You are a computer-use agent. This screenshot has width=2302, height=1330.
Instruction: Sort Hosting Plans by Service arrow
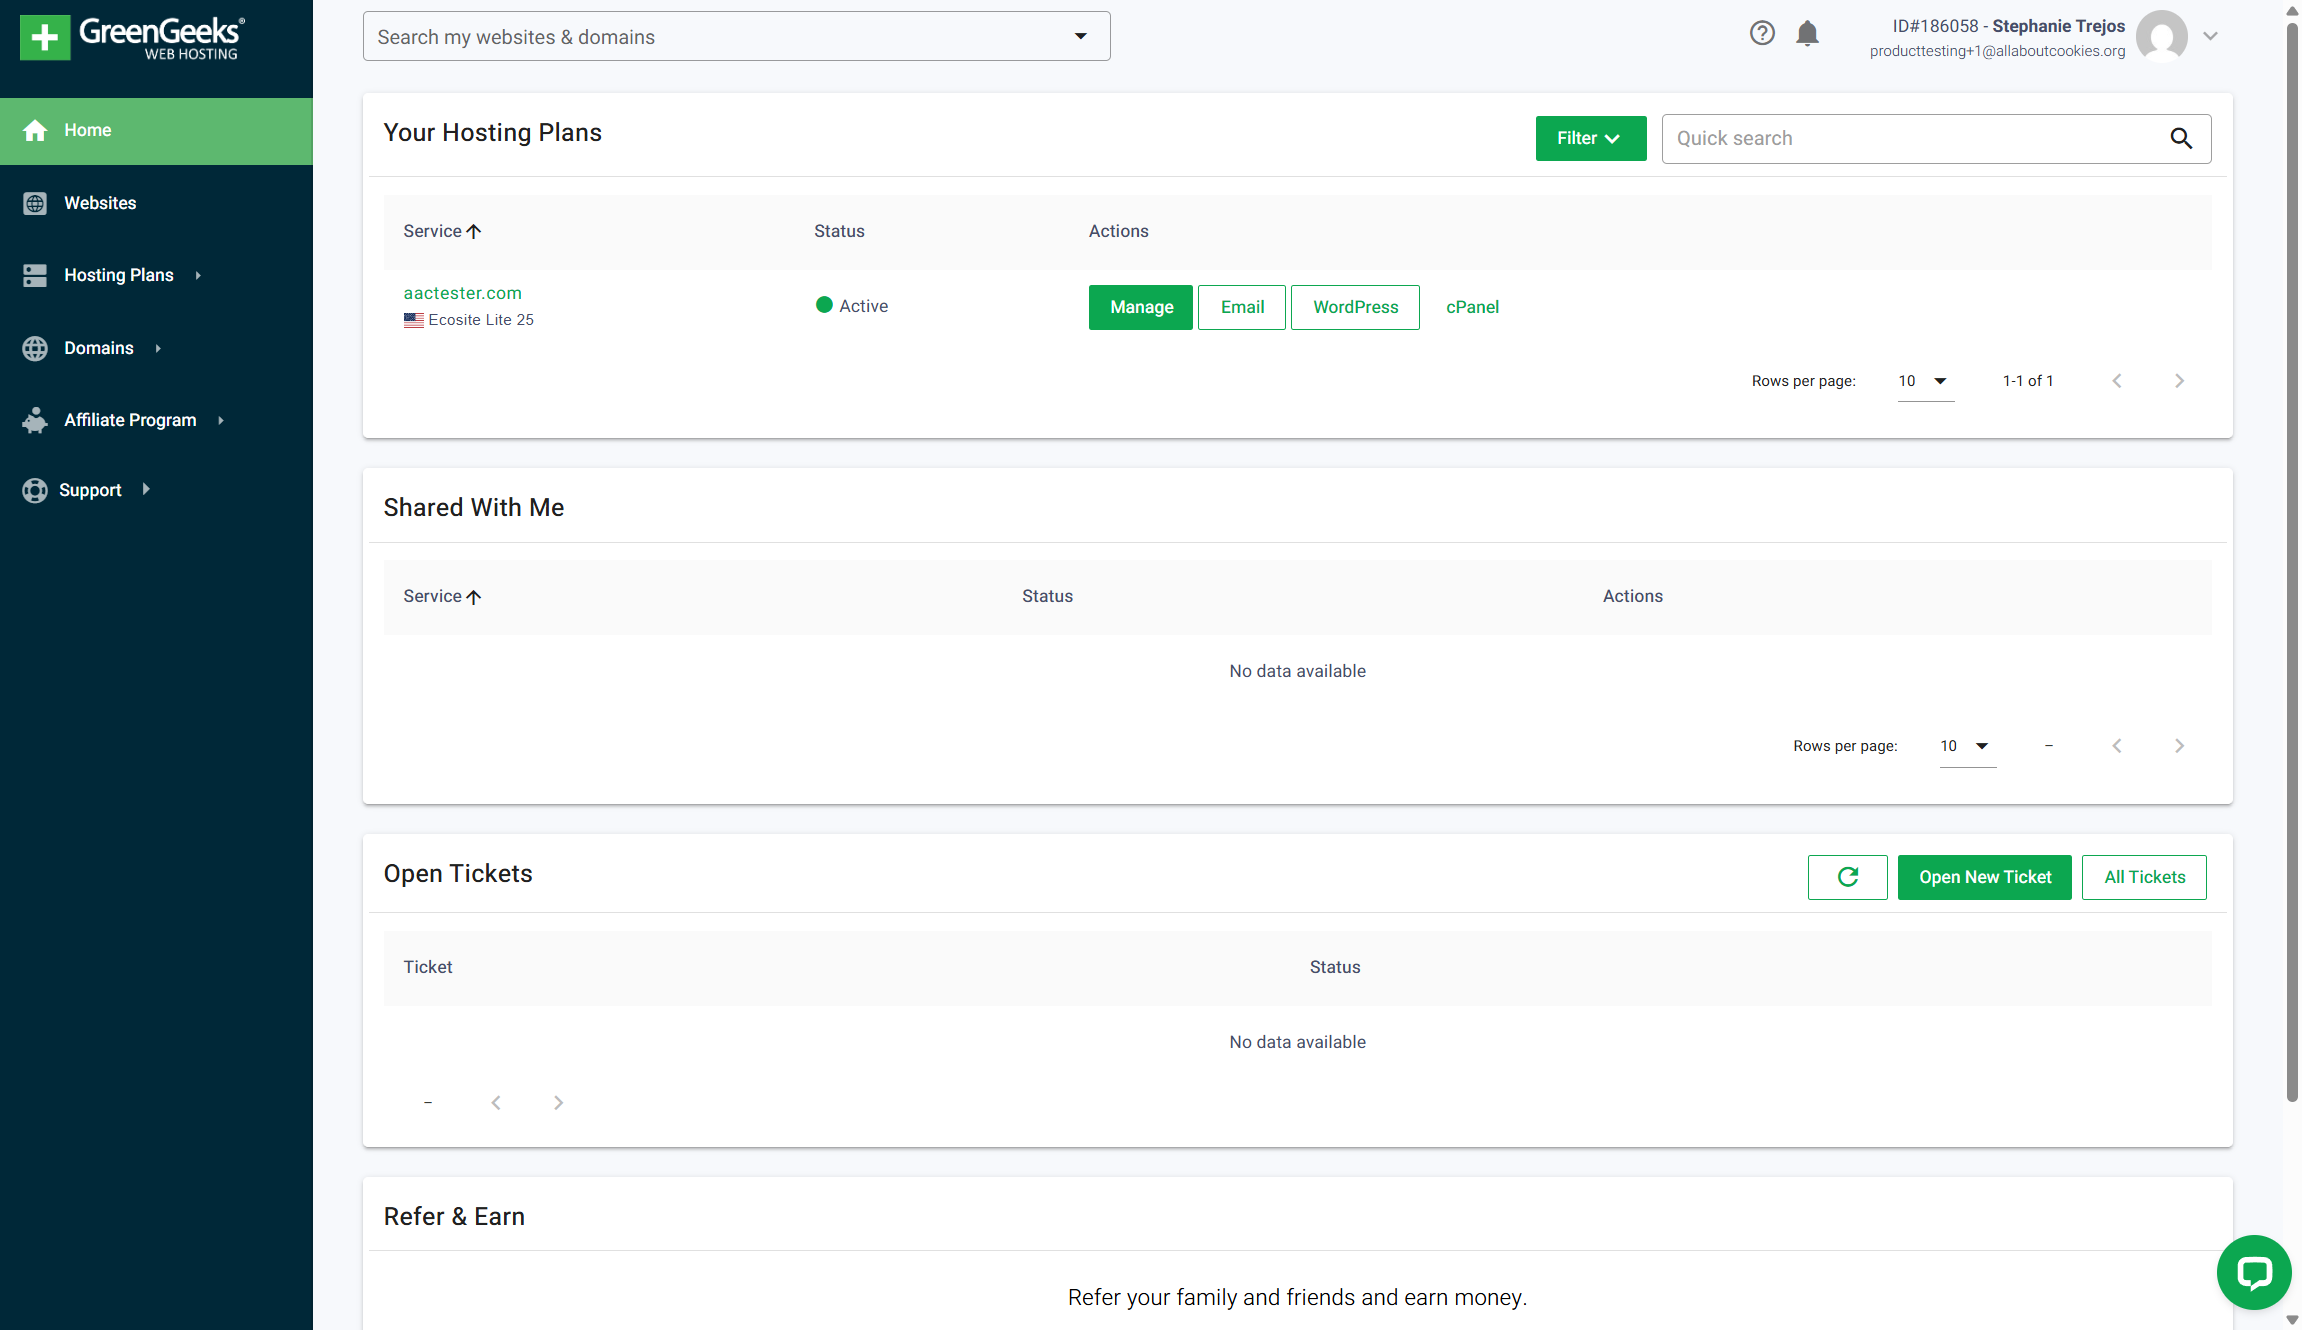pyautogui.click(x=474, y=231)
